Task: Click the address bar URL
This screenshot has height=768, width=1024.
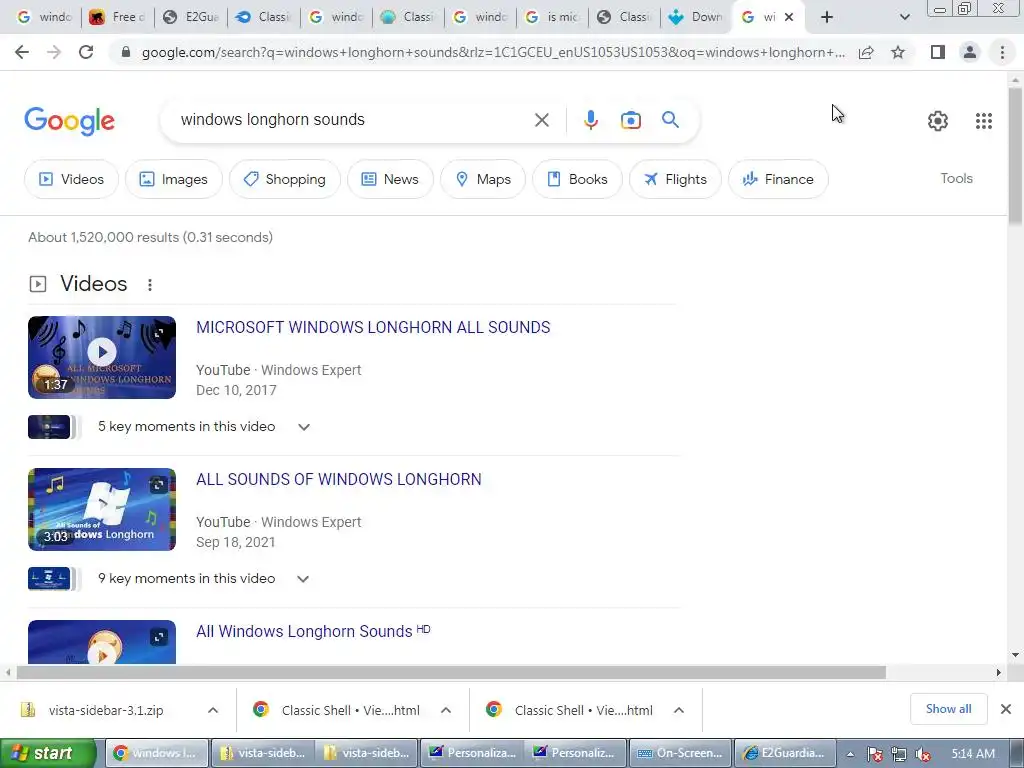Action: tap(493, 52)
